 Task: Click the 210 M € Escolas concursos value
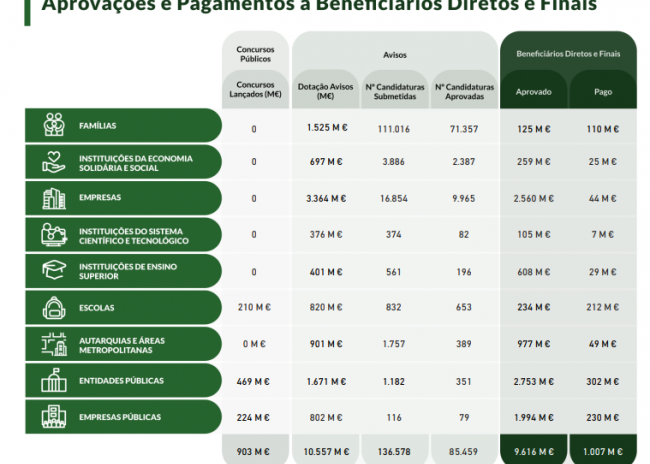coord(254,307)
